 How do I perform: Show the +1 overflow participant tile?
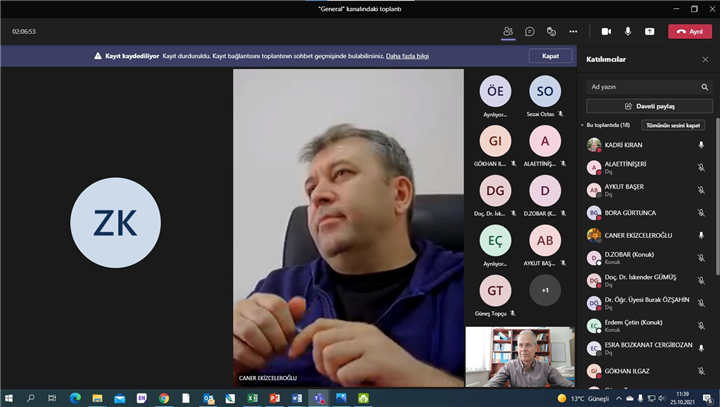[545, 290]
